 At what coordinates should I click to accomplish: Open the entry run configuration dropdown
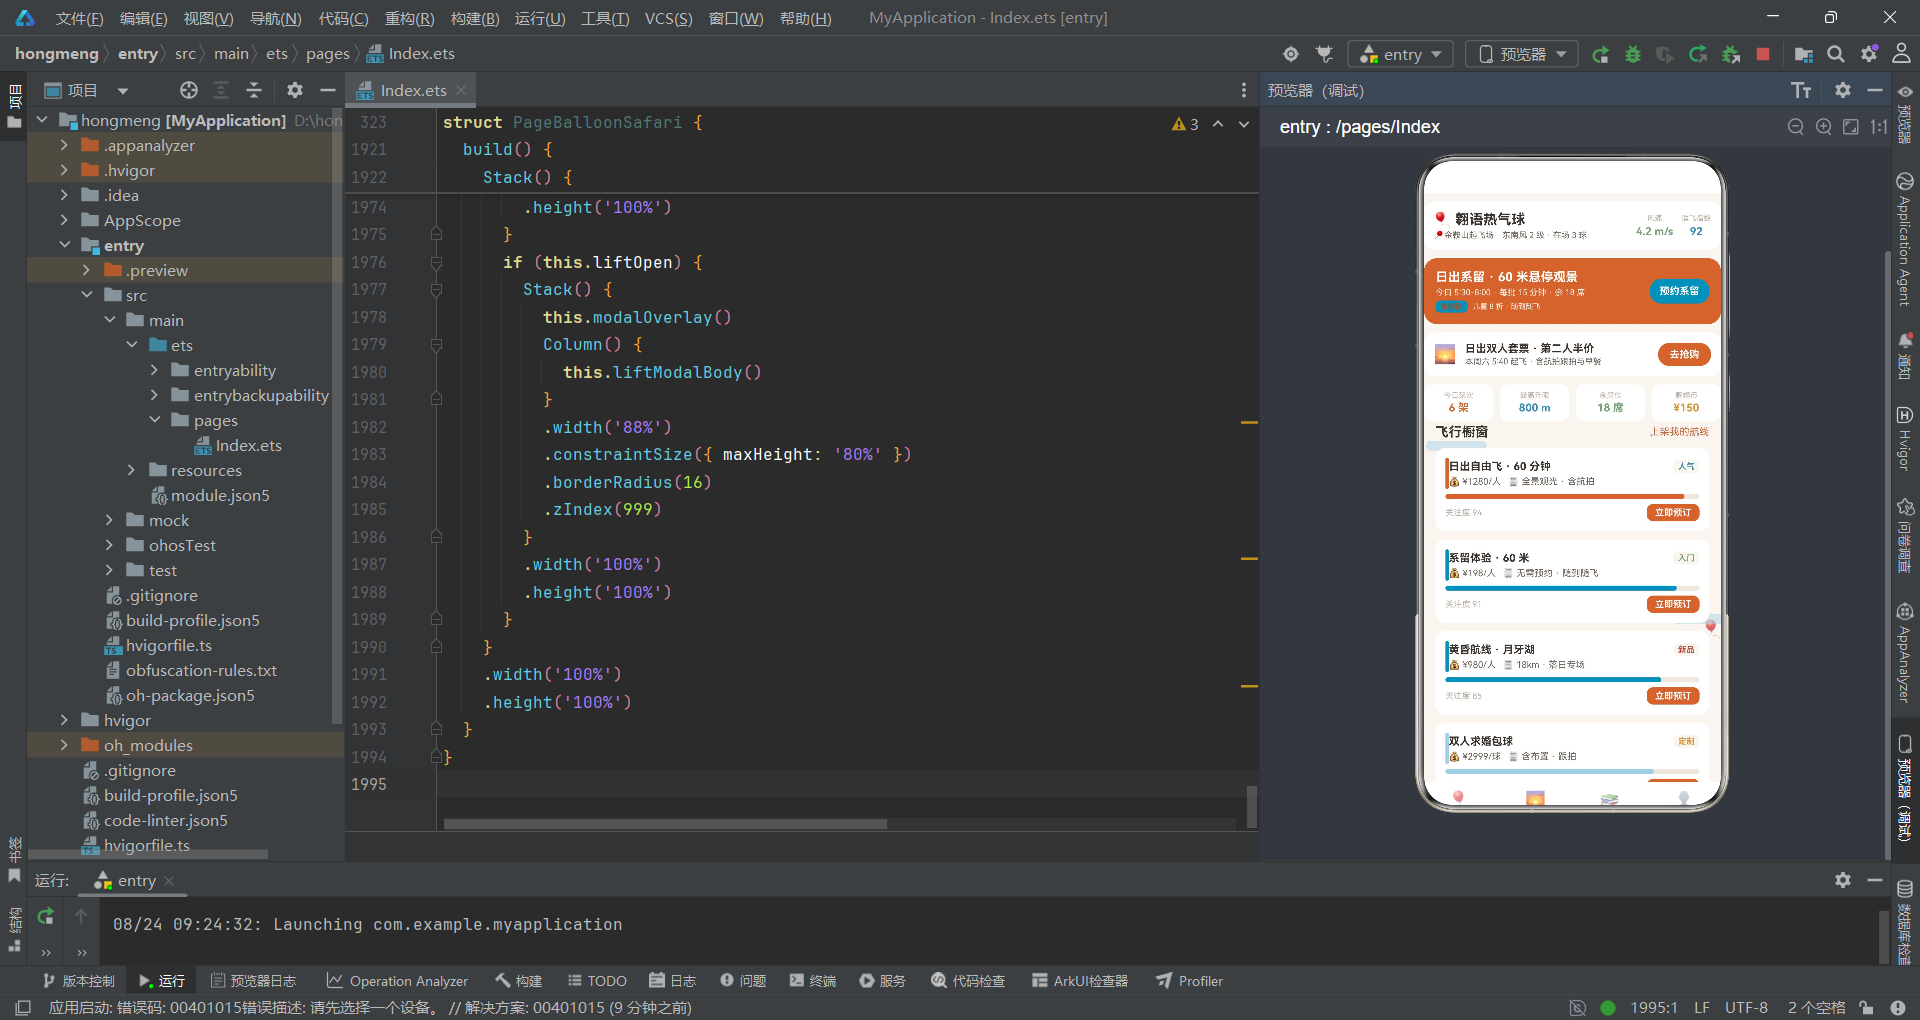click(x=1401, y=54)
